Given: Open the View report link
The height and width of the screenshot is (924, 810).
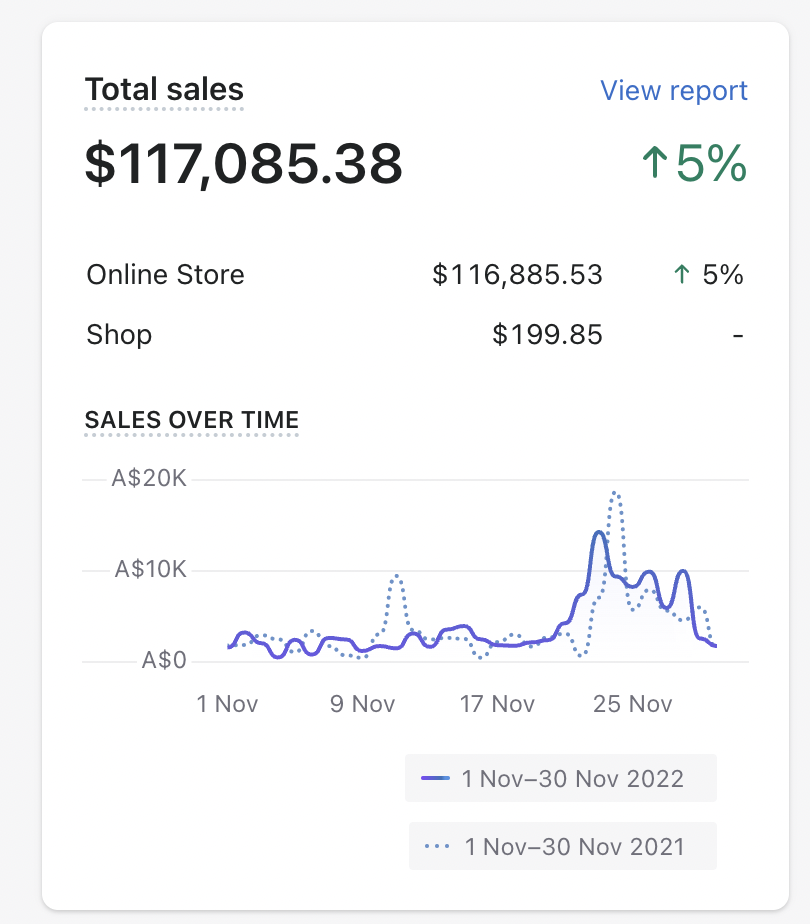Looking at the screenshot, I should pyautogui.click(x=673, y=91).
